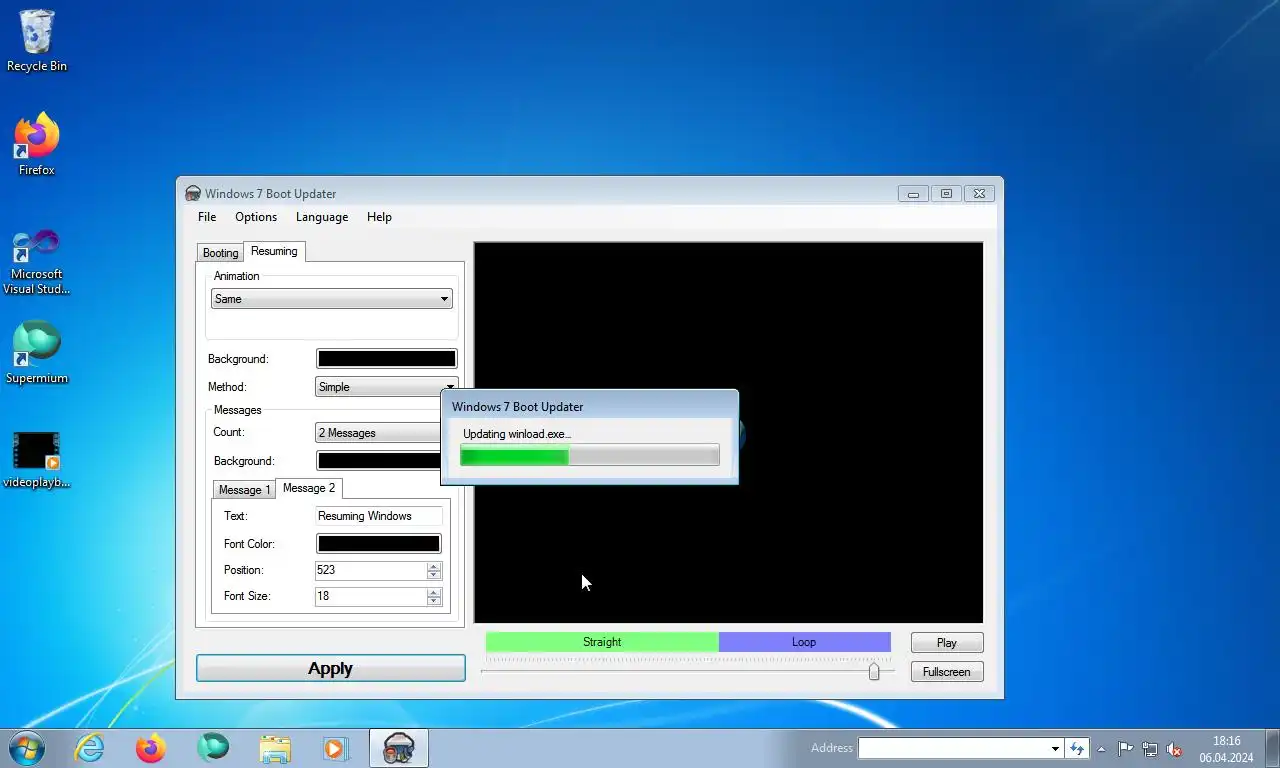
Task: Click the muted volume tray icon
Action: click(x=1175, y=749)
